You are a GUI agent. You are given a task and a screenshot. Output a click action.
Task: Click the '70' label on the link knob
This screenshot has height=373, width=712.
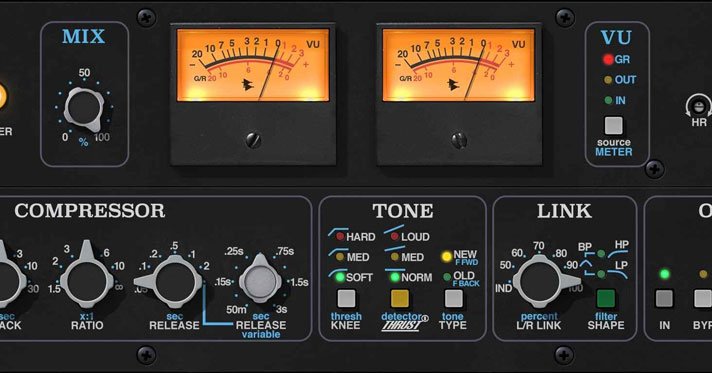coord(539,246)
